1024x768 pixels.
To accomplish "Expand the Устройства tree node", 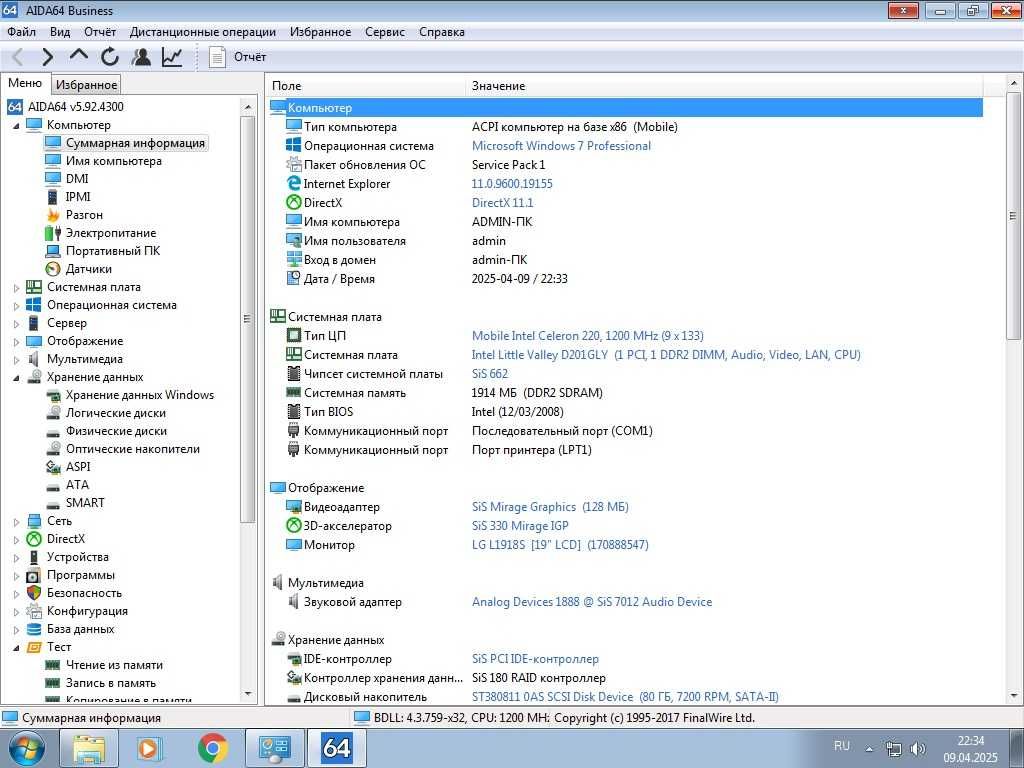I will point(16,558).
